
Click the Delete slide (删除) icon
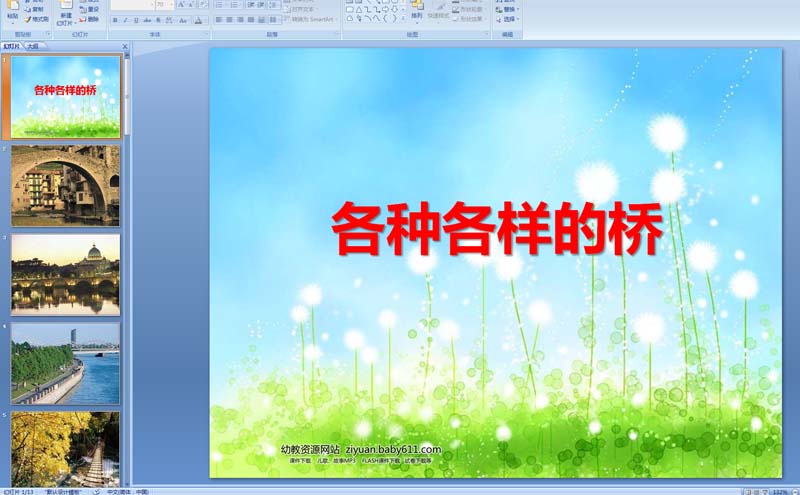pos(90,19)
